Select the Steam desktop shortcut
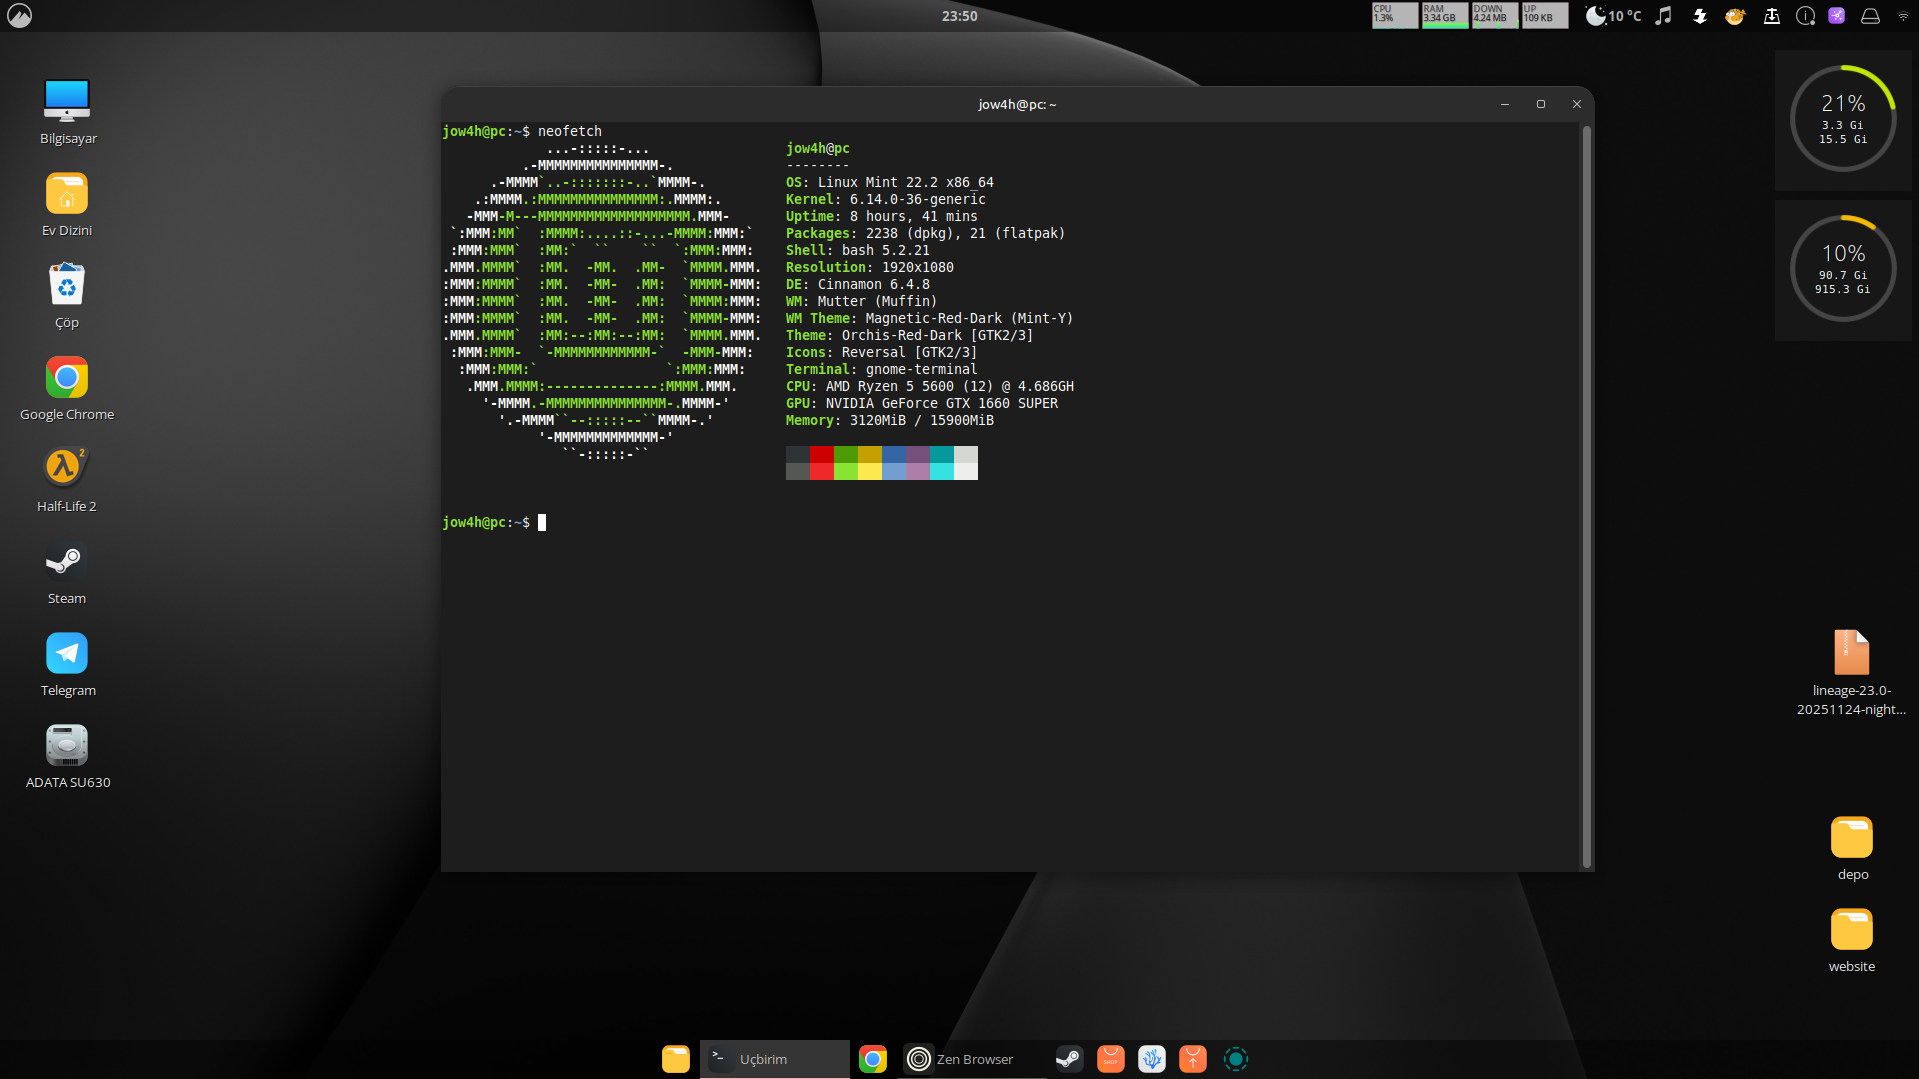 tap(67, 561)
